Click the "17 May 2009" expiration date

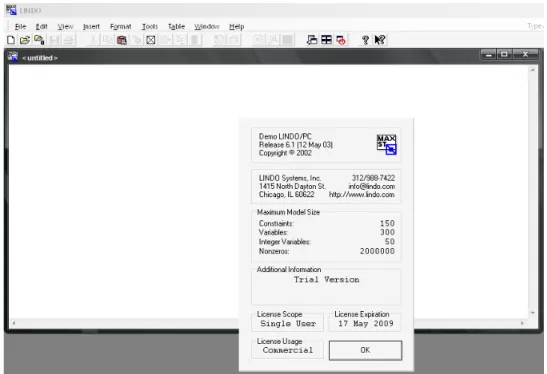366,323
